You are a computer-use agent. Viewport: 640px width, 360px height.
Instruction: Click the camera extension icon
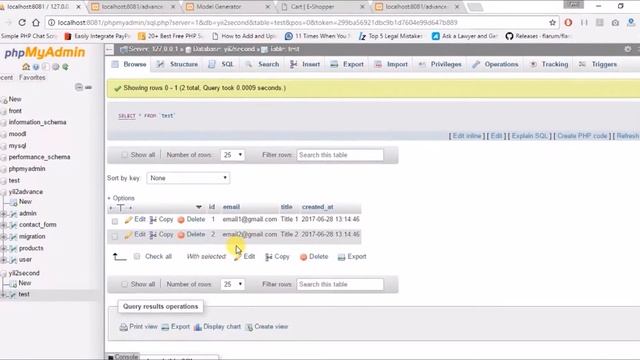615,22
